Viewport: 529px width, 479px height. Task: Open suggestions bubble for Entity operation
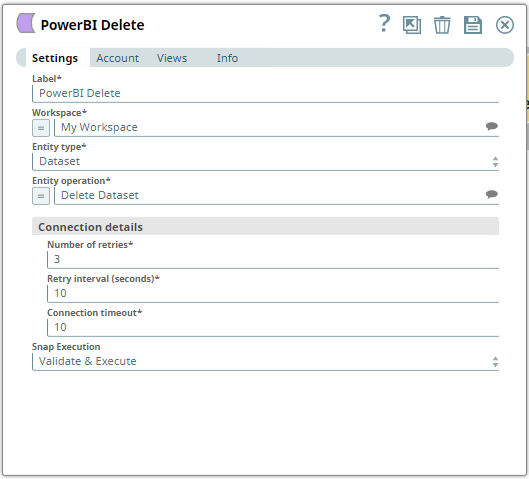[x=492, y=194]
